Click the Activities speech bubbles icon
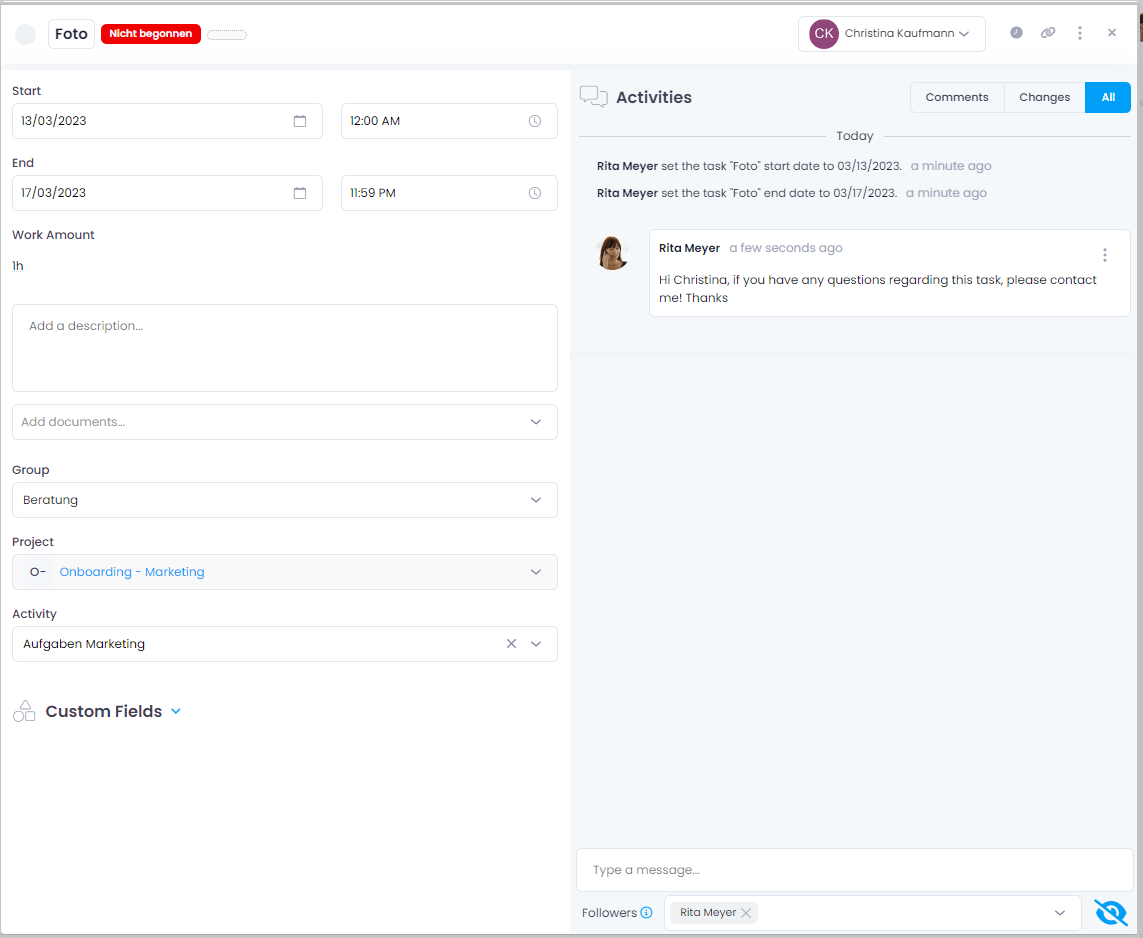 pos(593,97)
